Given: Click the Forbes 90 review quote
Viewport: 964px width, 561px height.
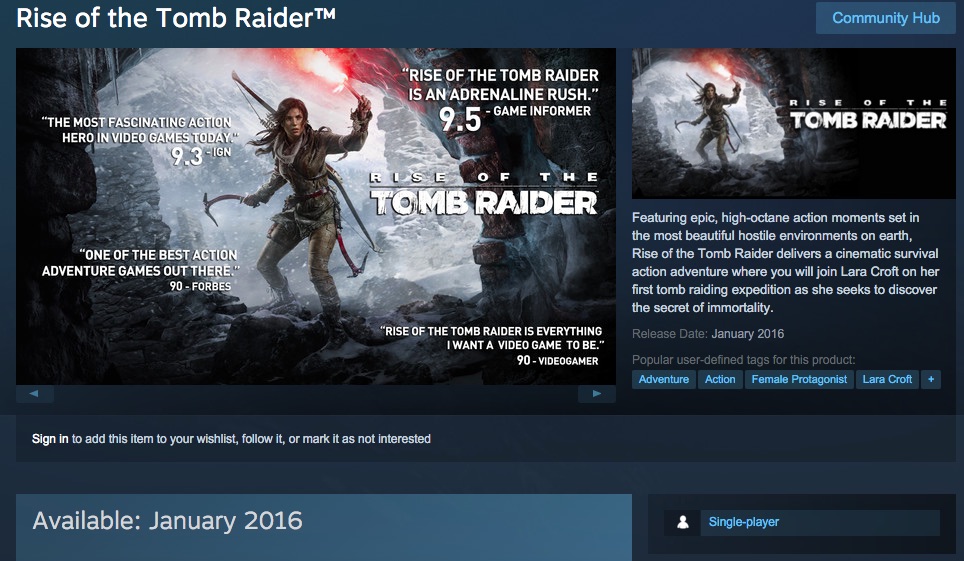Looking at the screenshot, I should tap(138, 270).
